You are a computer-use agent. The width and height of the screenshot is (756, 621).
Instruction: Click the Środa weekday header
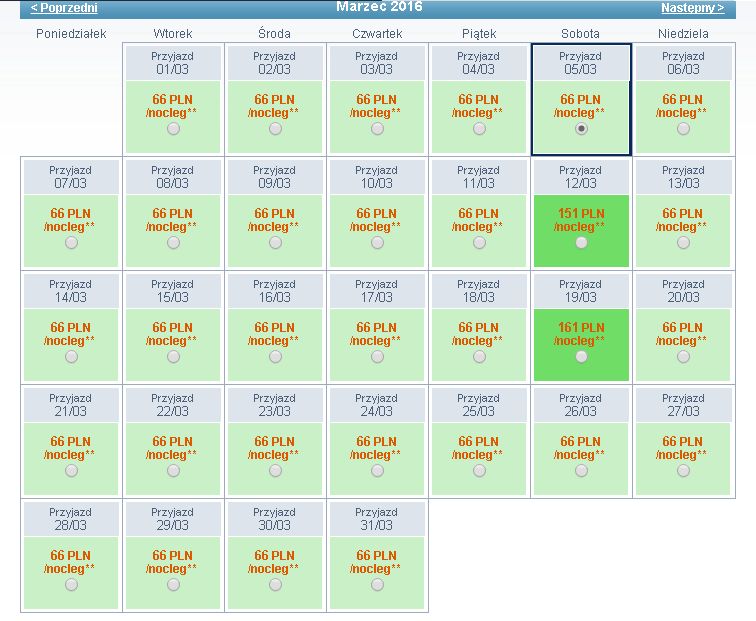(274, 34)
